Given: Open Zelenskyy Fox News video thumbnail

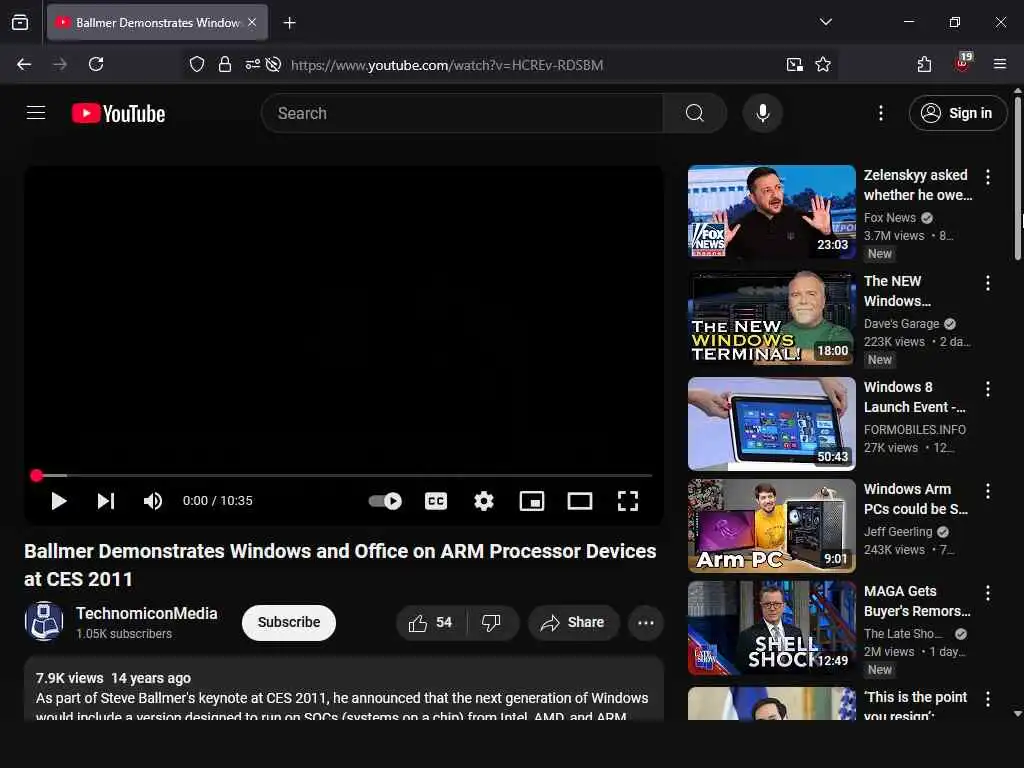Looking at the screenshot, I should pyautogui.click(x=772, y=212).
